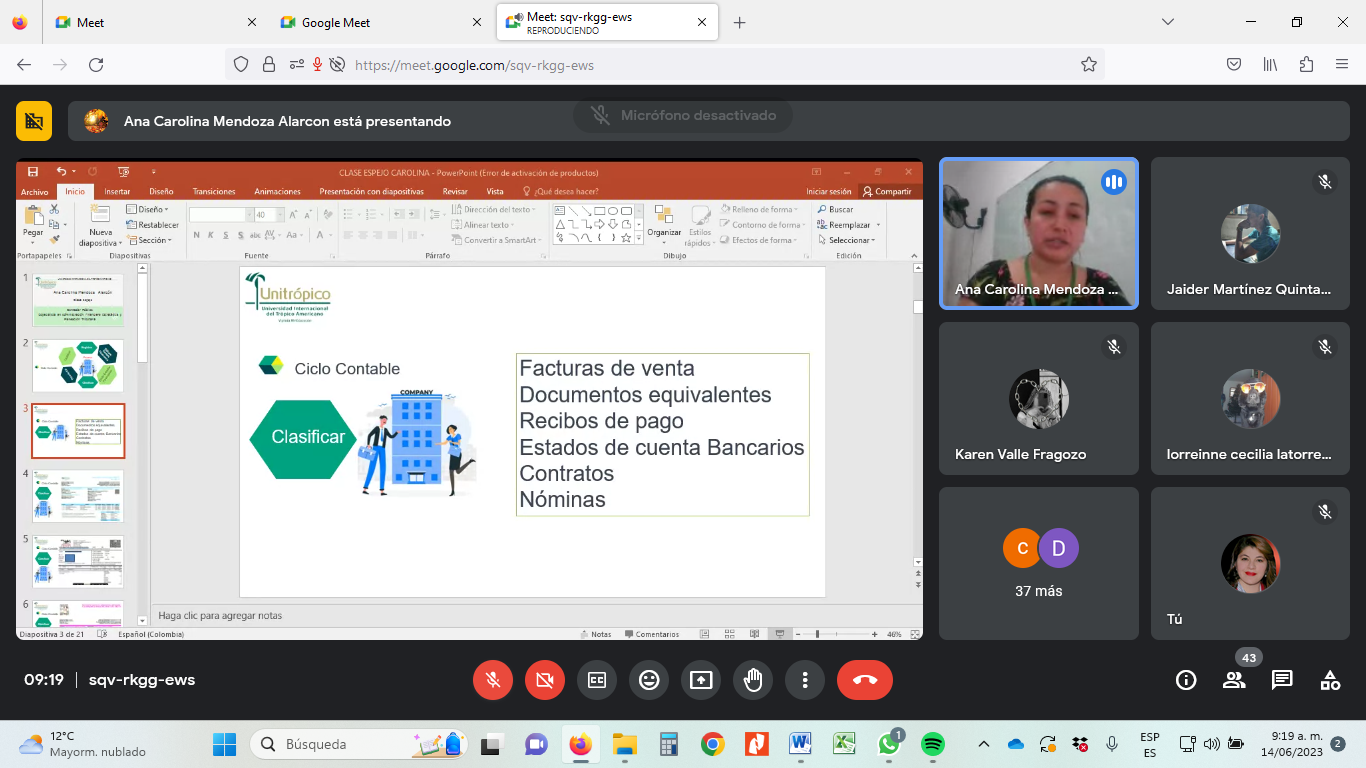Toggle closed captions button

click(x=597, y=680)
